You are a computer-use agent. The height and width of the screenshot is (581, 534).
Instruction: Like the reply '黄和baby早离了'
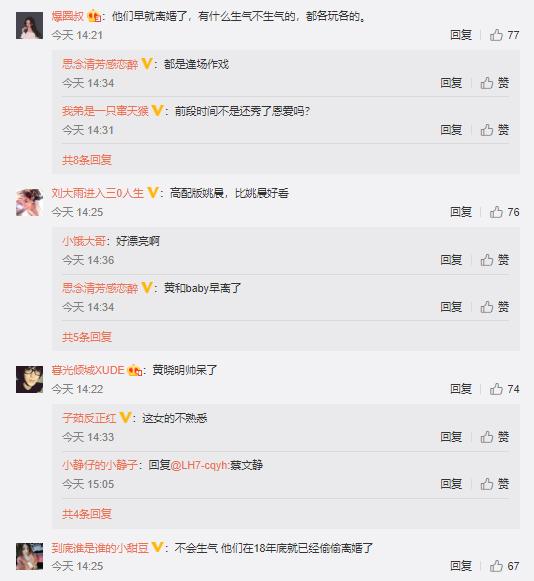[495, 307]
